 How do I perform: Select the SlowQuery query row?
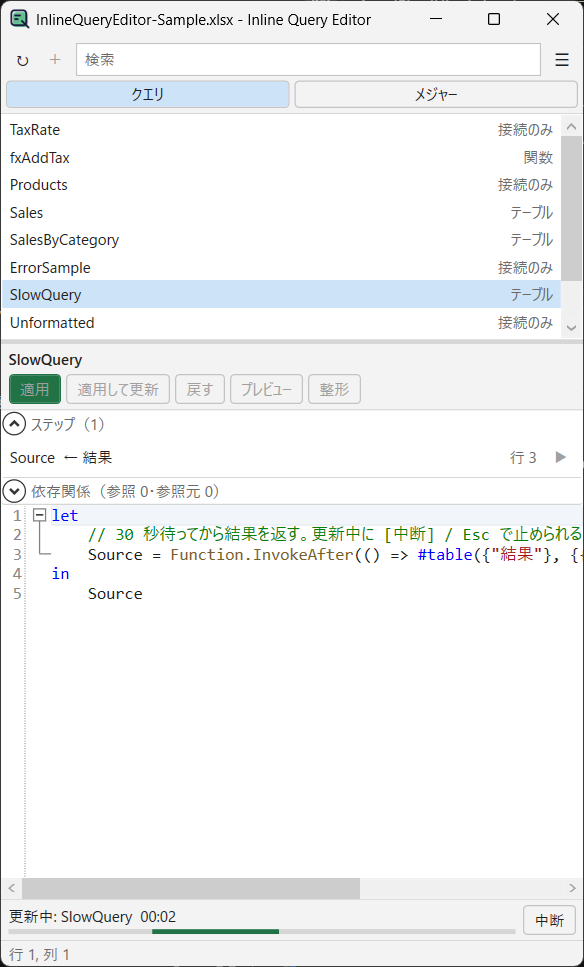(281, 294)
